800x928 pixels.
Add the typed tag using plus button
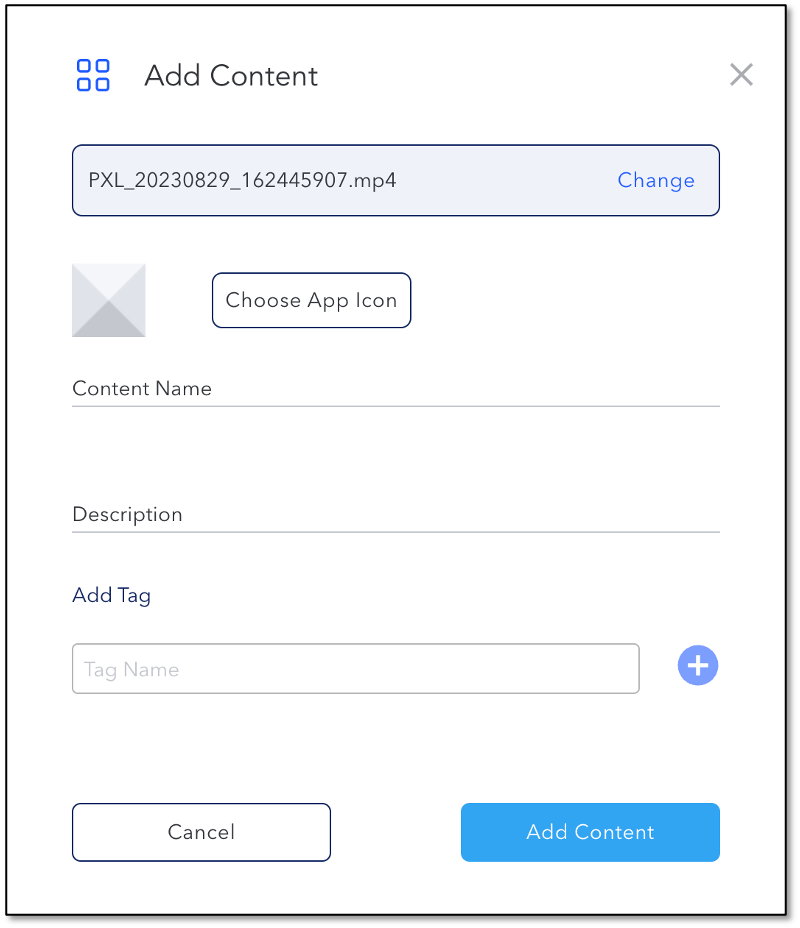[x=698, y=665]
